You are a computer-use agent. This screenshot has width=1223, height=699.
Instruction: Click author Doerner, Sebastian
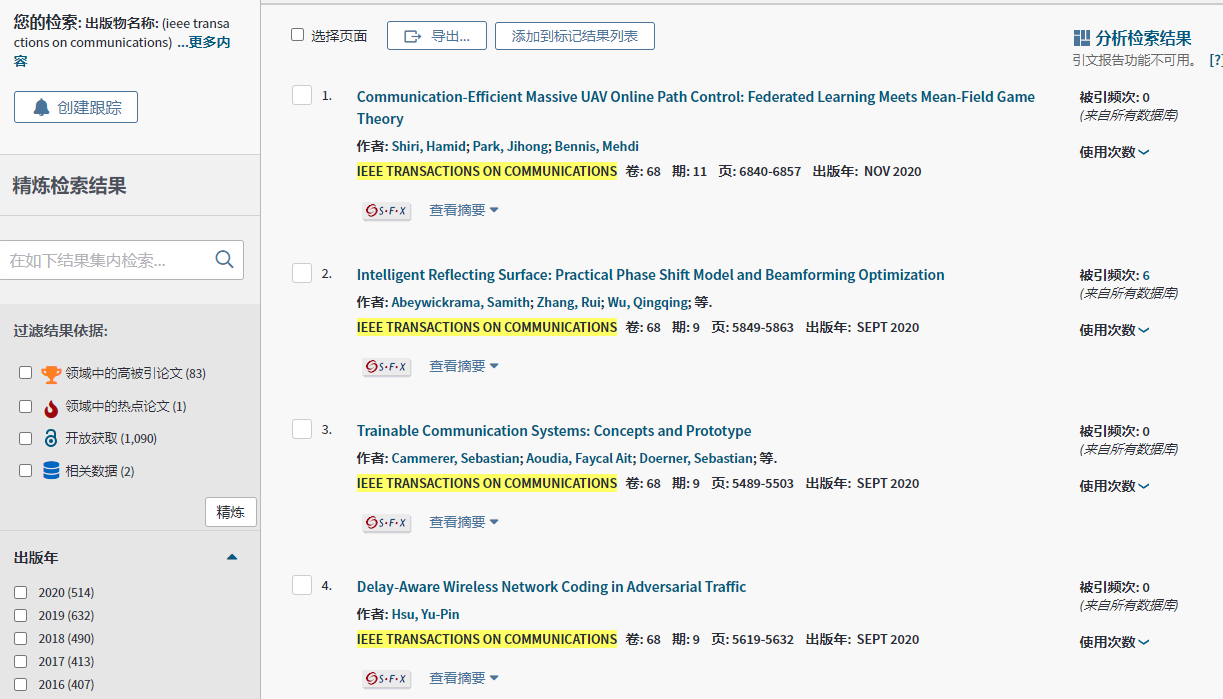coord(694,458)
